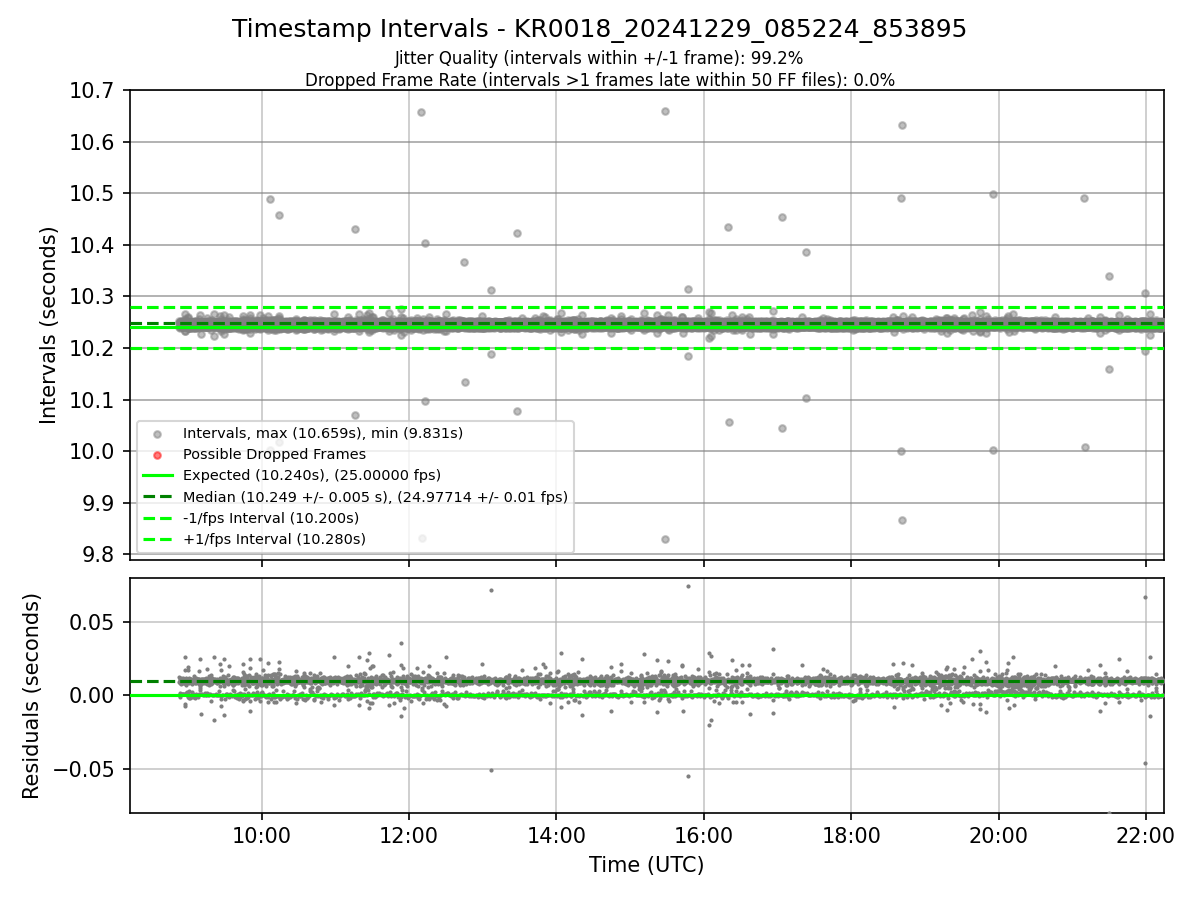
Task: Click the solid green line sample for Expected
Action: coord(157,476)
